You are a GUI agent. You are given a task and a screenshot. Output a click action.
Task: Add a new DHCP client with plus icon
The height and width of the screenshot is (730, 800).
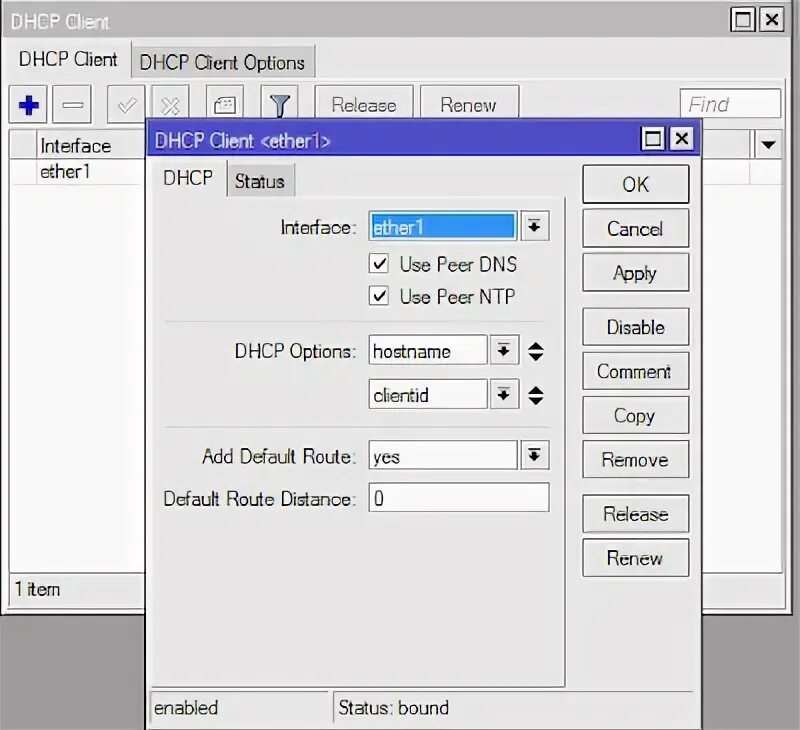pos(28,105)
